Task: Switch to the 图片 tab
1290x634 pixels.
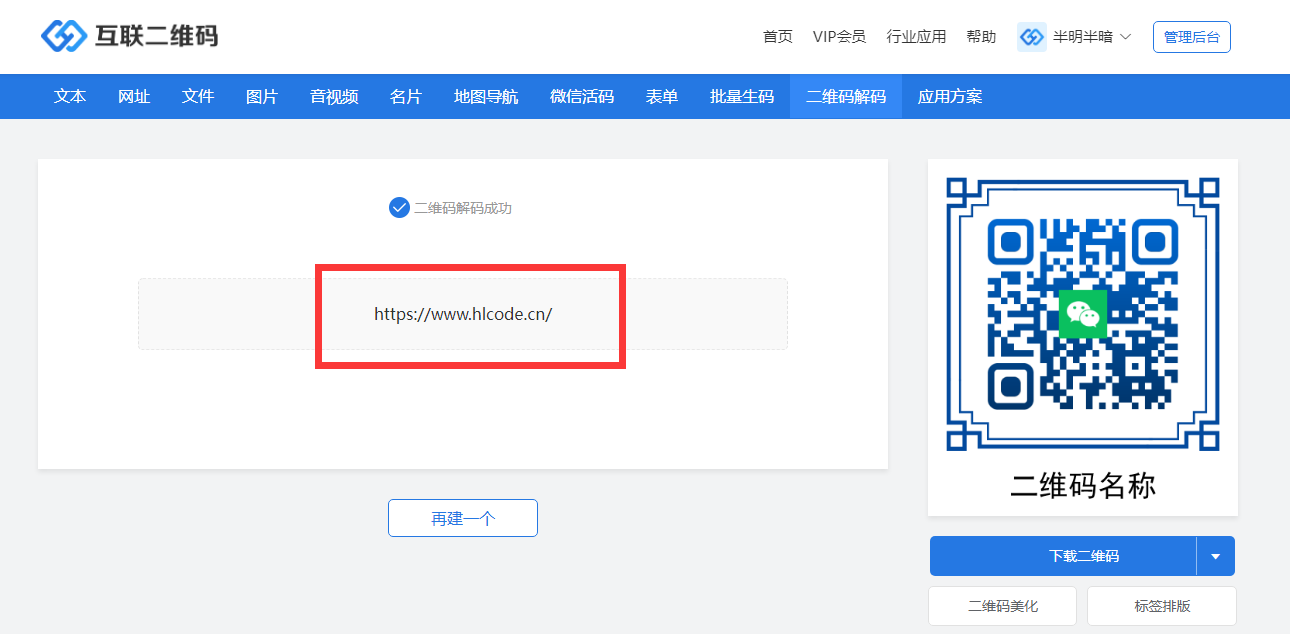Action: click(x=262, y=96)
